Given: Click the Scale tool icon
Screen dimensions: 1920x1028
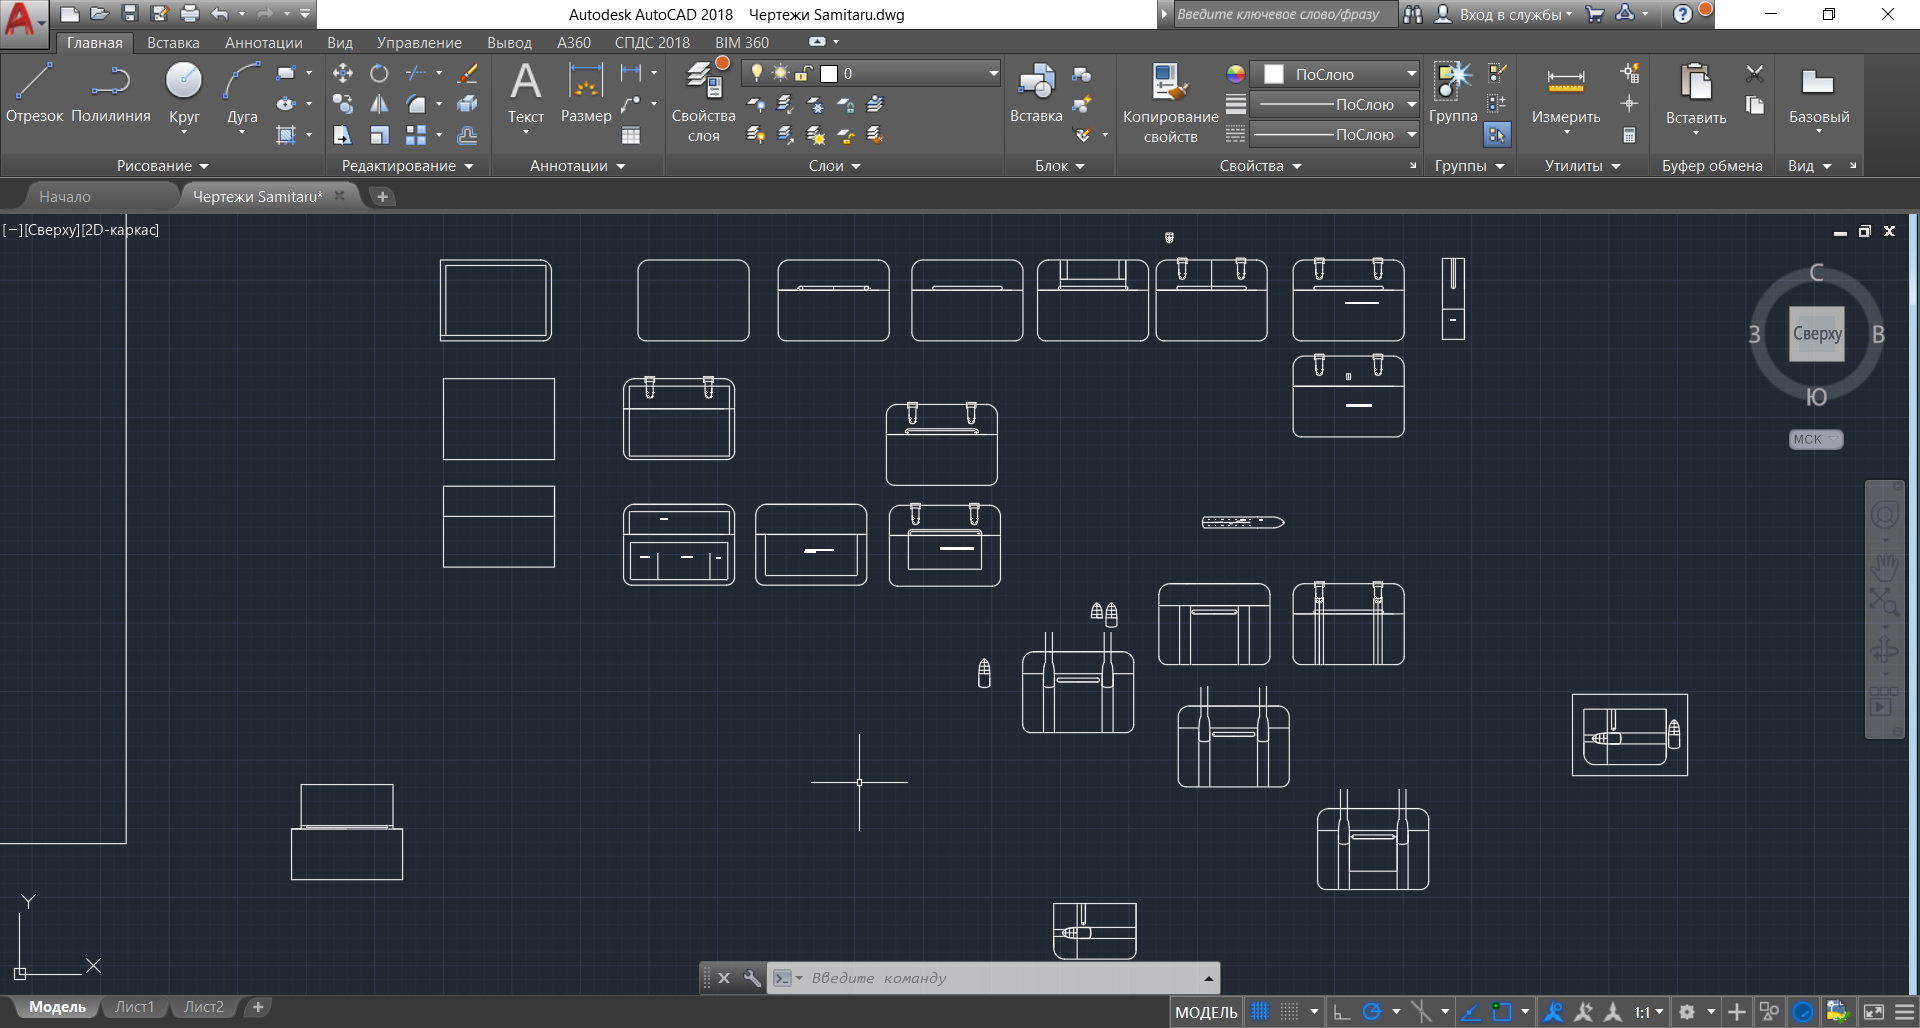Looking at the screenshot, I should tap(379, 135).
